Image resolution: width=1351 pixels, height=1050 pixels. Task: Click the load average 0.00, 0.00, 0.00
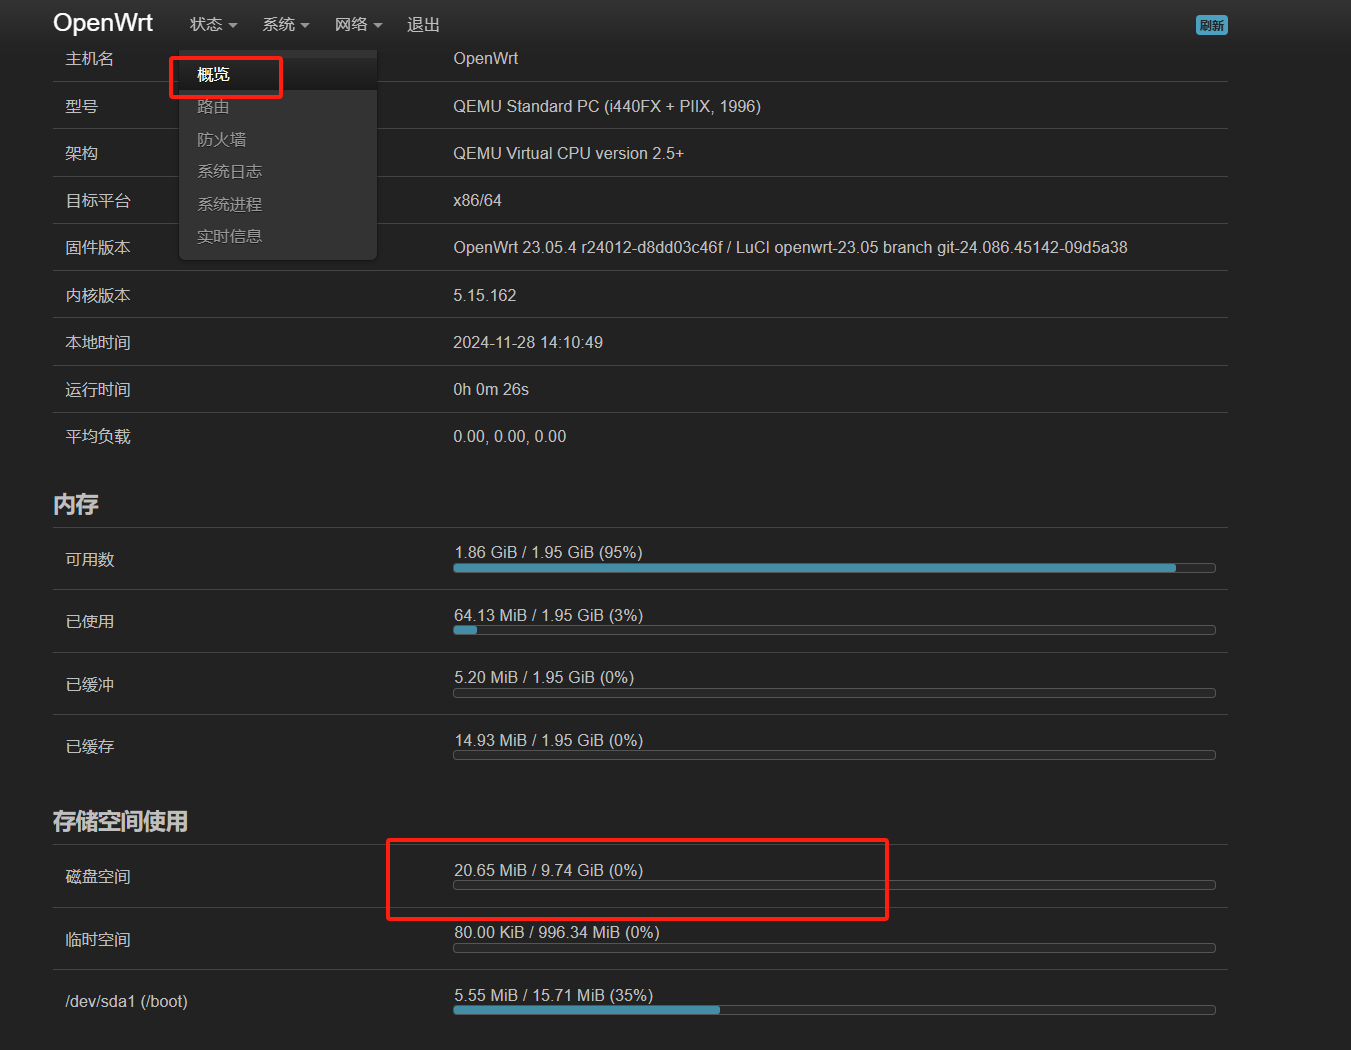click(x=510, y=436)
